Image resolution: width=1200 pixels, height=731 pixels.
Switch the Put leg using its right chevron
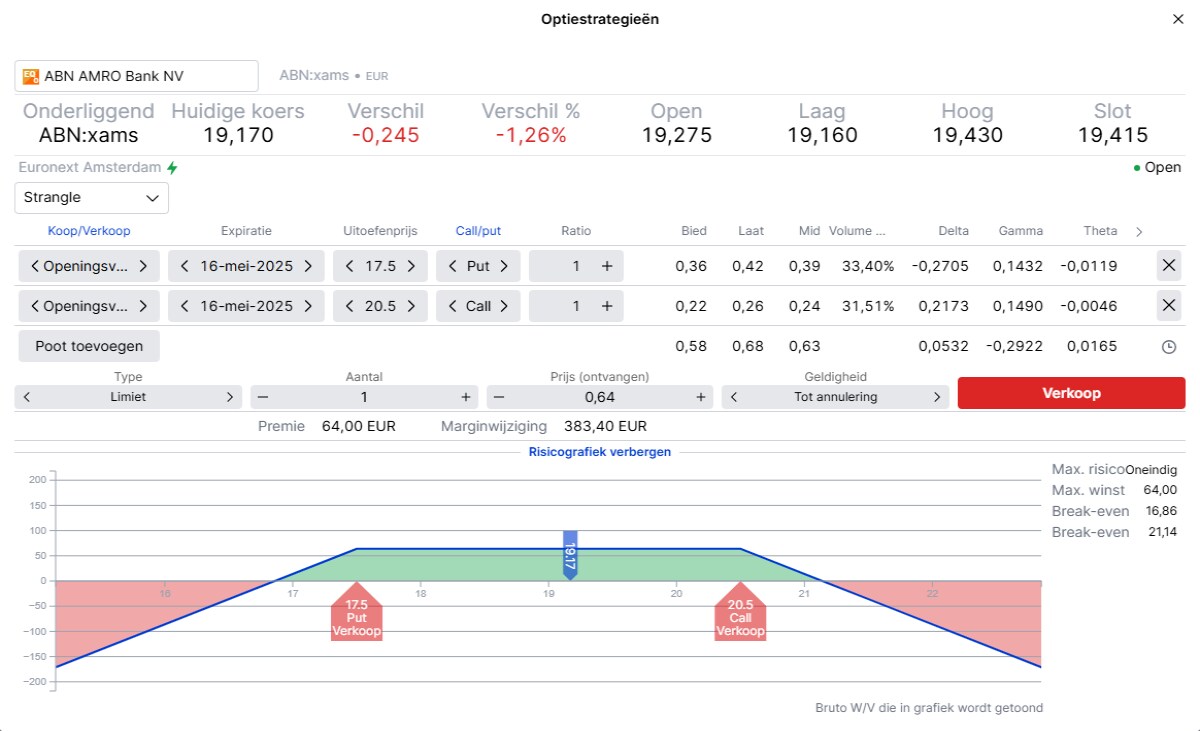tap(503, 266)
